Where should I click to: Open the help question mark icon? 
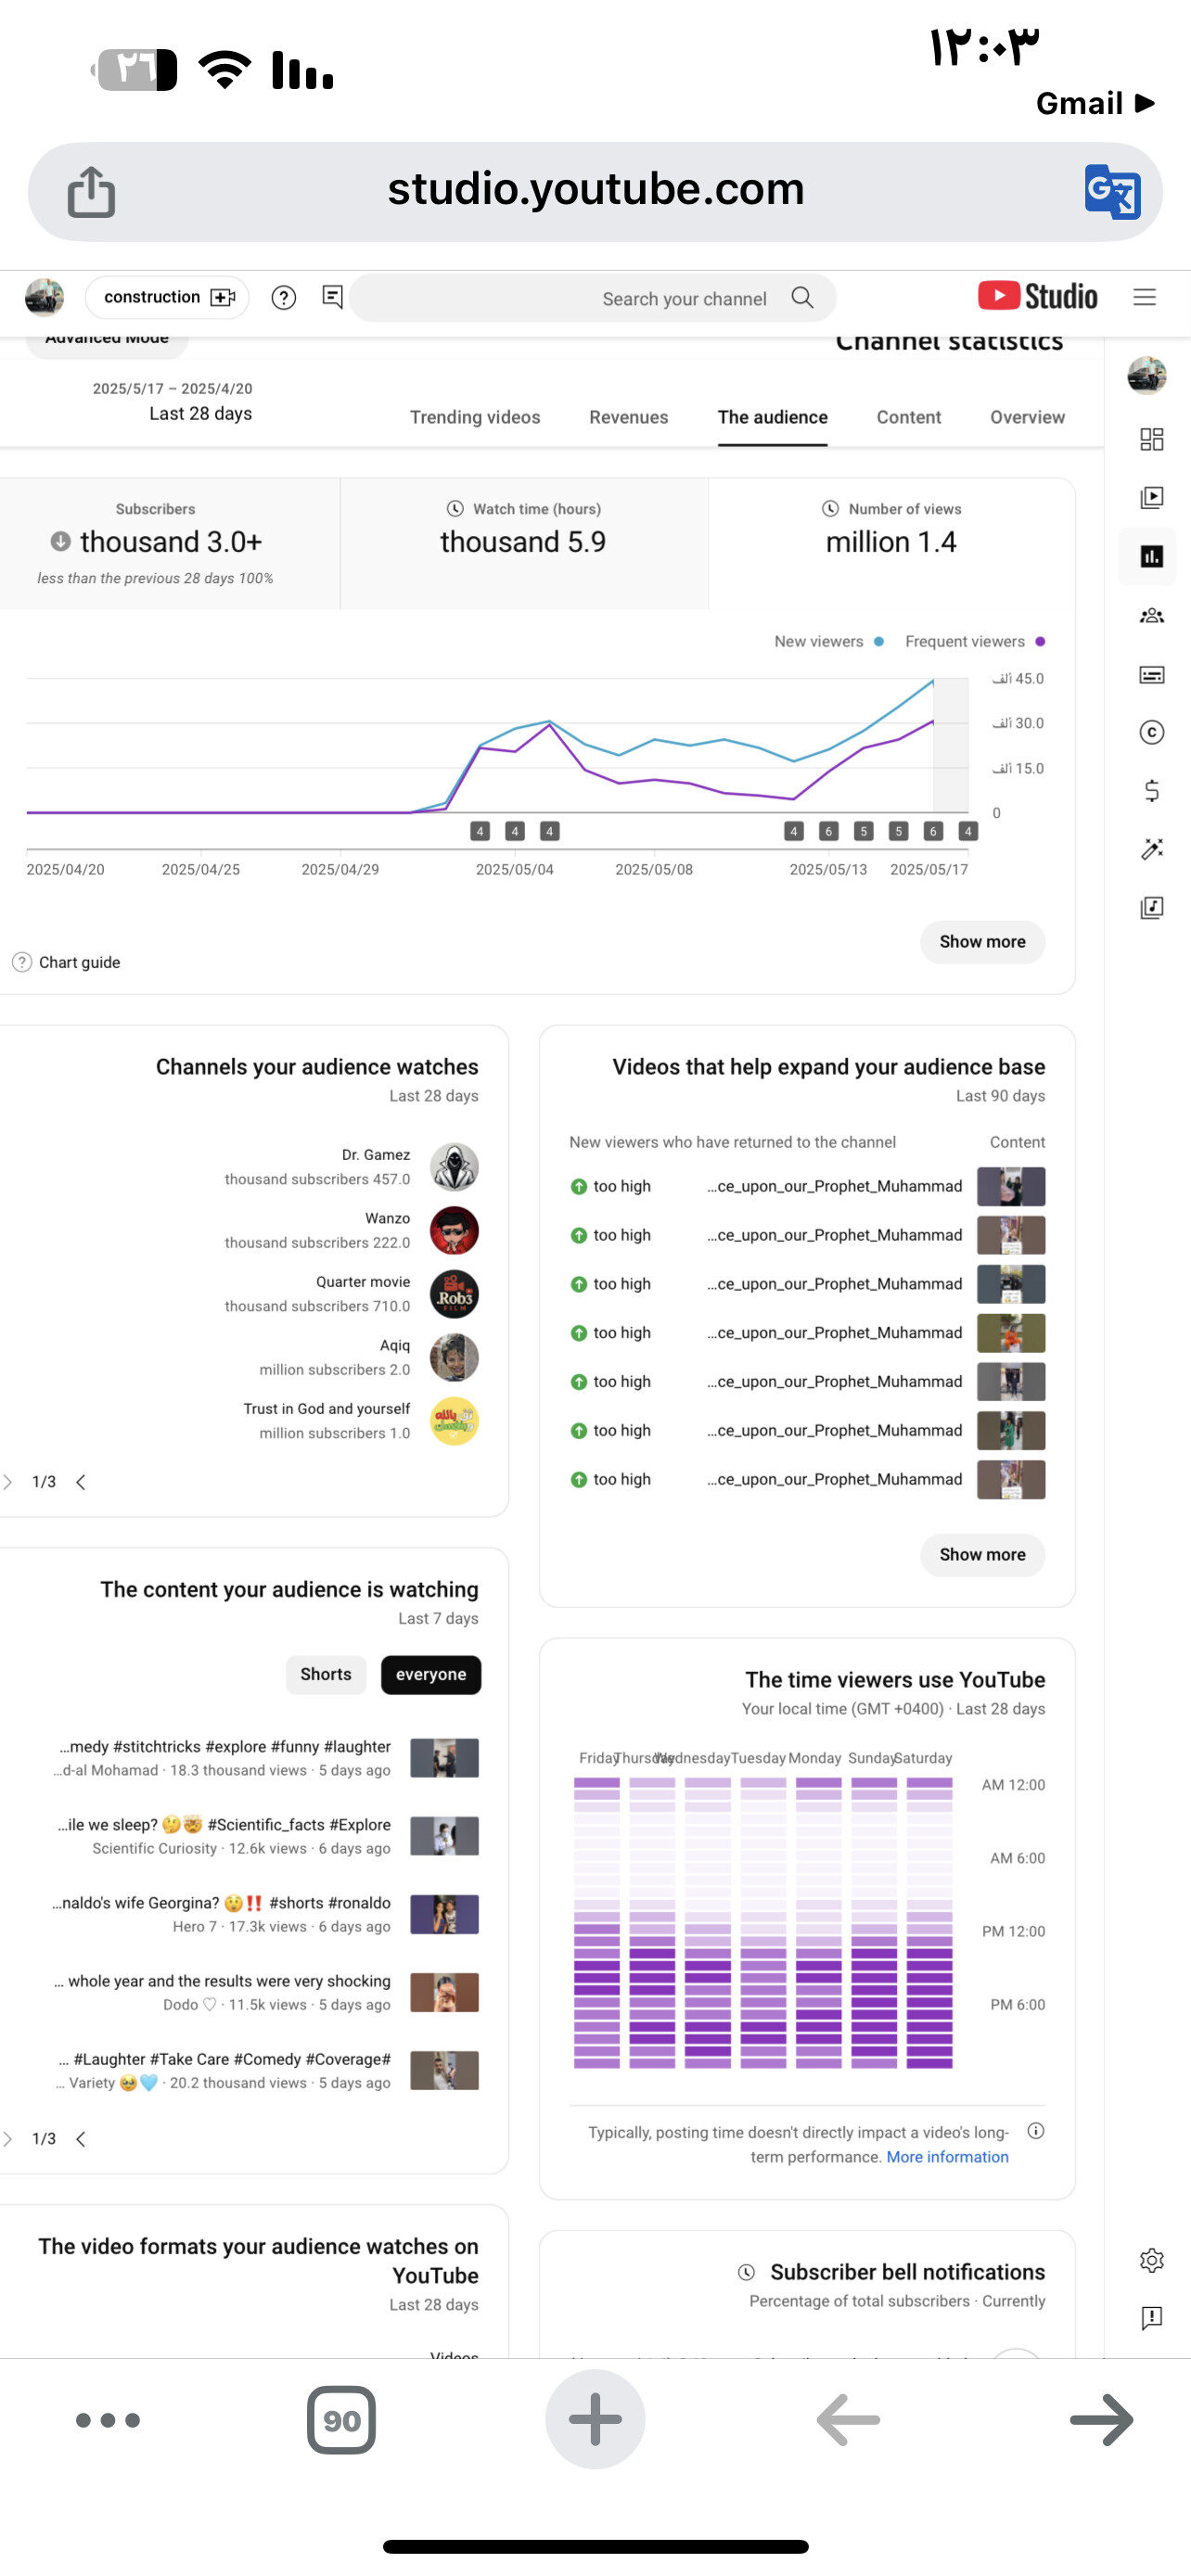tap(284, 298)
